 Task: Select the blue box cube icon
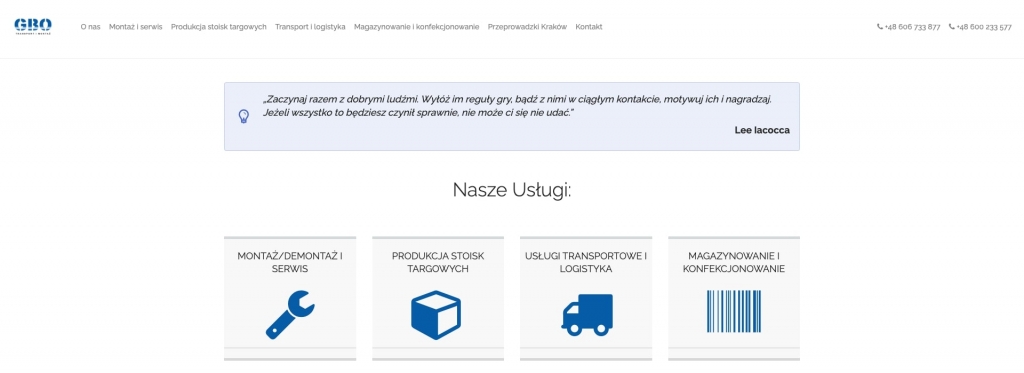[x=436, y=314]
